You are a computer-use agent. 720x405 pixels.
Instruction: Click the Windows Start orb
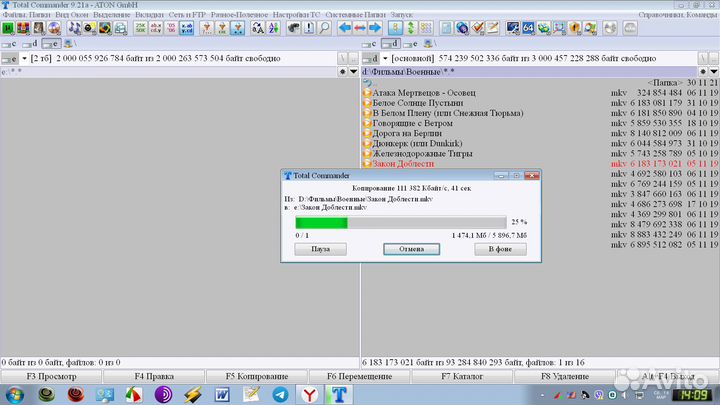(x=14, y=395)
